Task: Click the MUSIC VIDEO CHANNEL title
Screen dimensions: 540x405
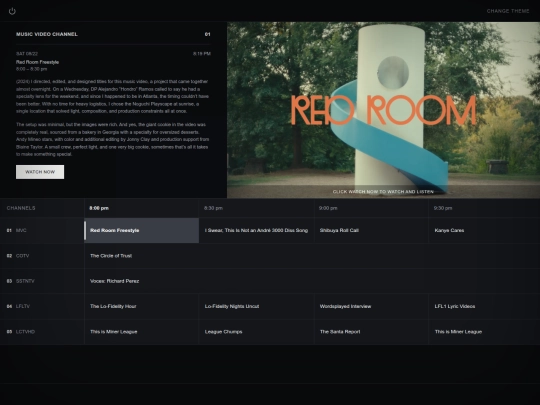Action: 47,34
